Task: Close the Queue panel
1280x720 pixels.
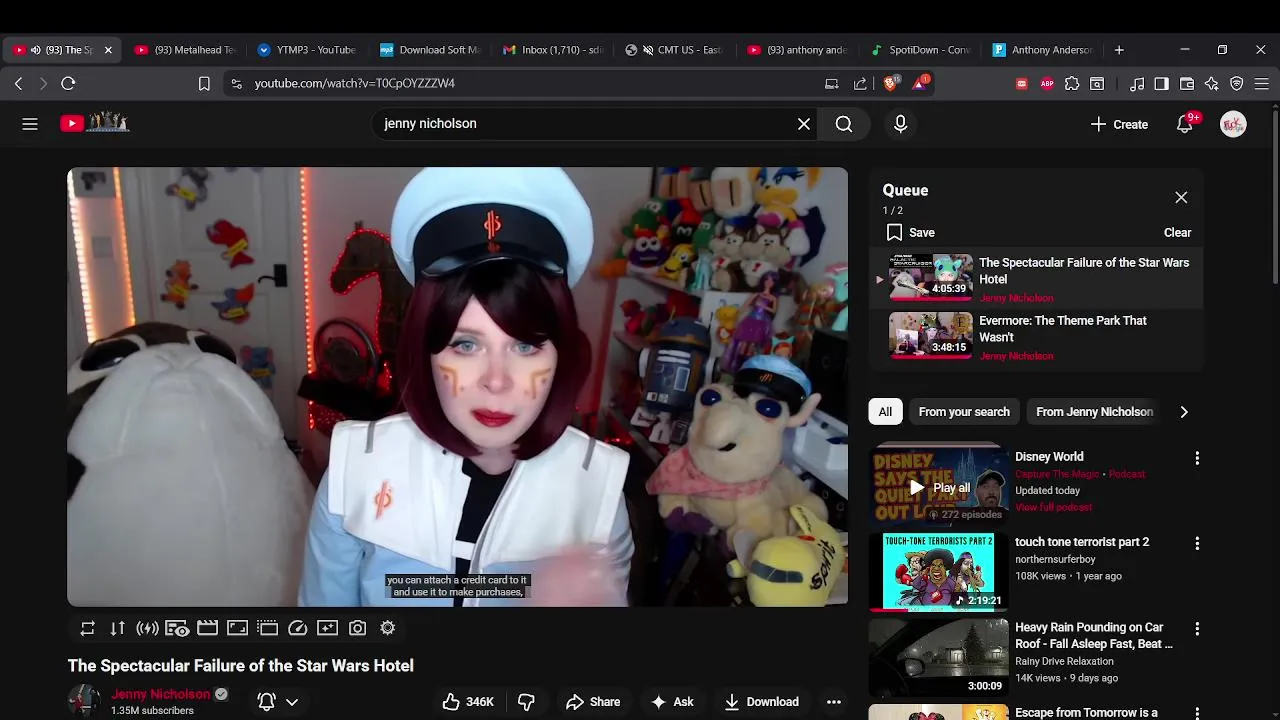Action: [x=1181, y=197]
